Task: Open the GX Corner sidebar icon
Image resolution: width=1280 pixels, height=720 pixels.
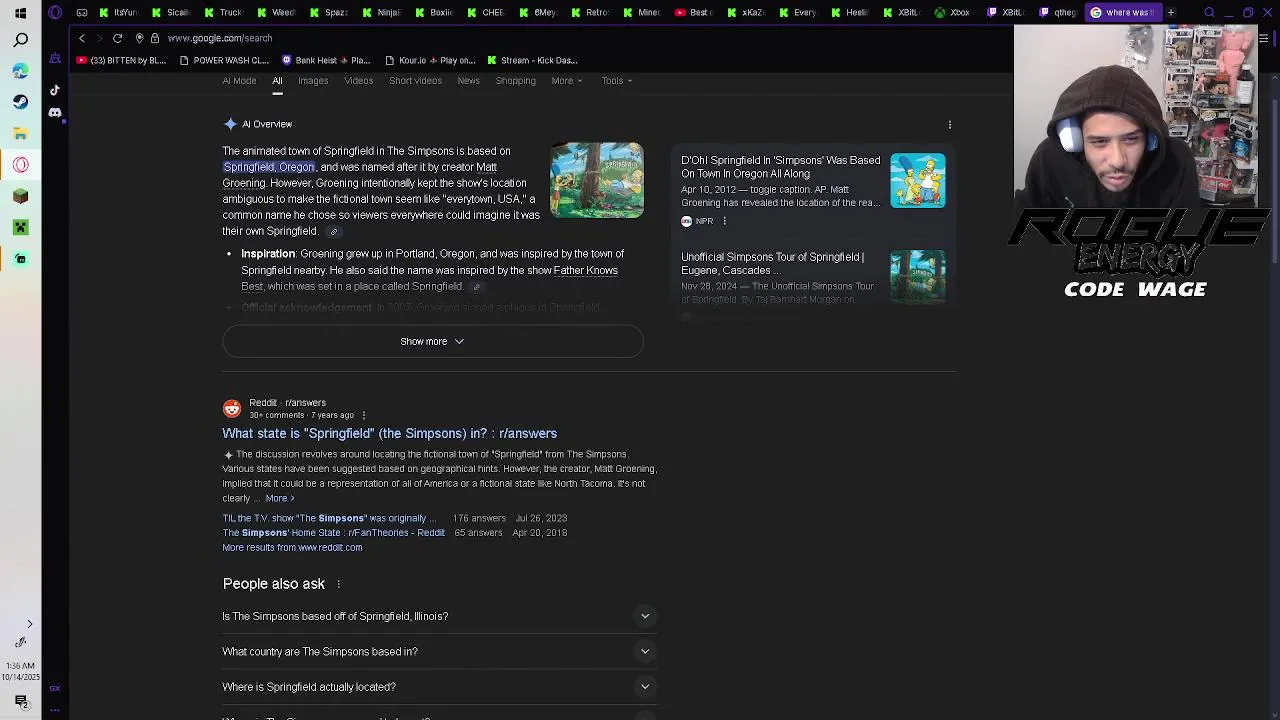Action: click(55, 688)
